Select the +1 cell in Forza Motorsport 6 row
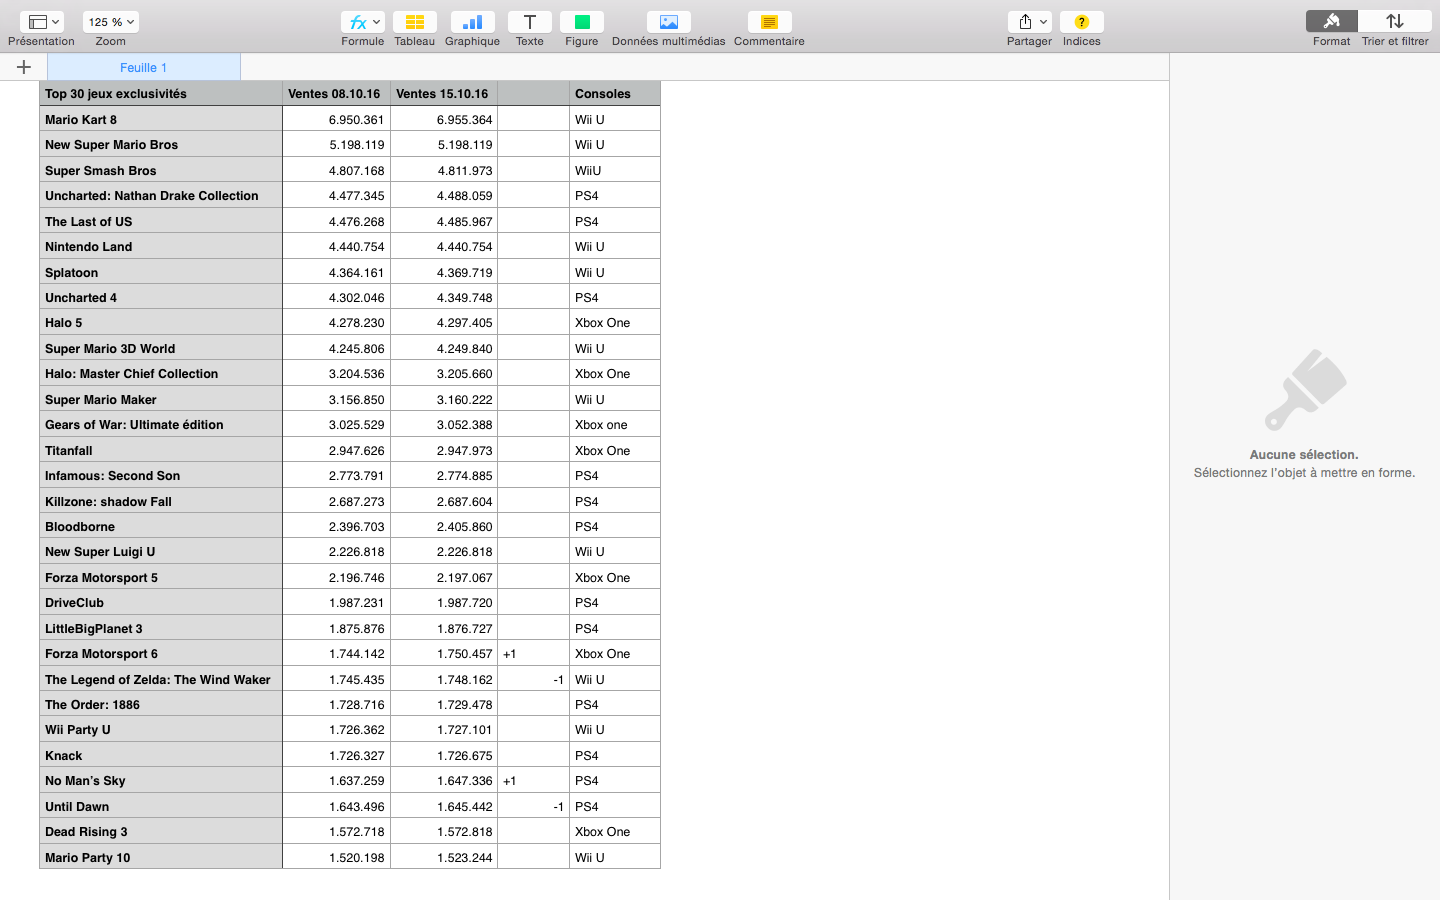The height and width of the screenshot is (900, 1440). click(533, 653)
